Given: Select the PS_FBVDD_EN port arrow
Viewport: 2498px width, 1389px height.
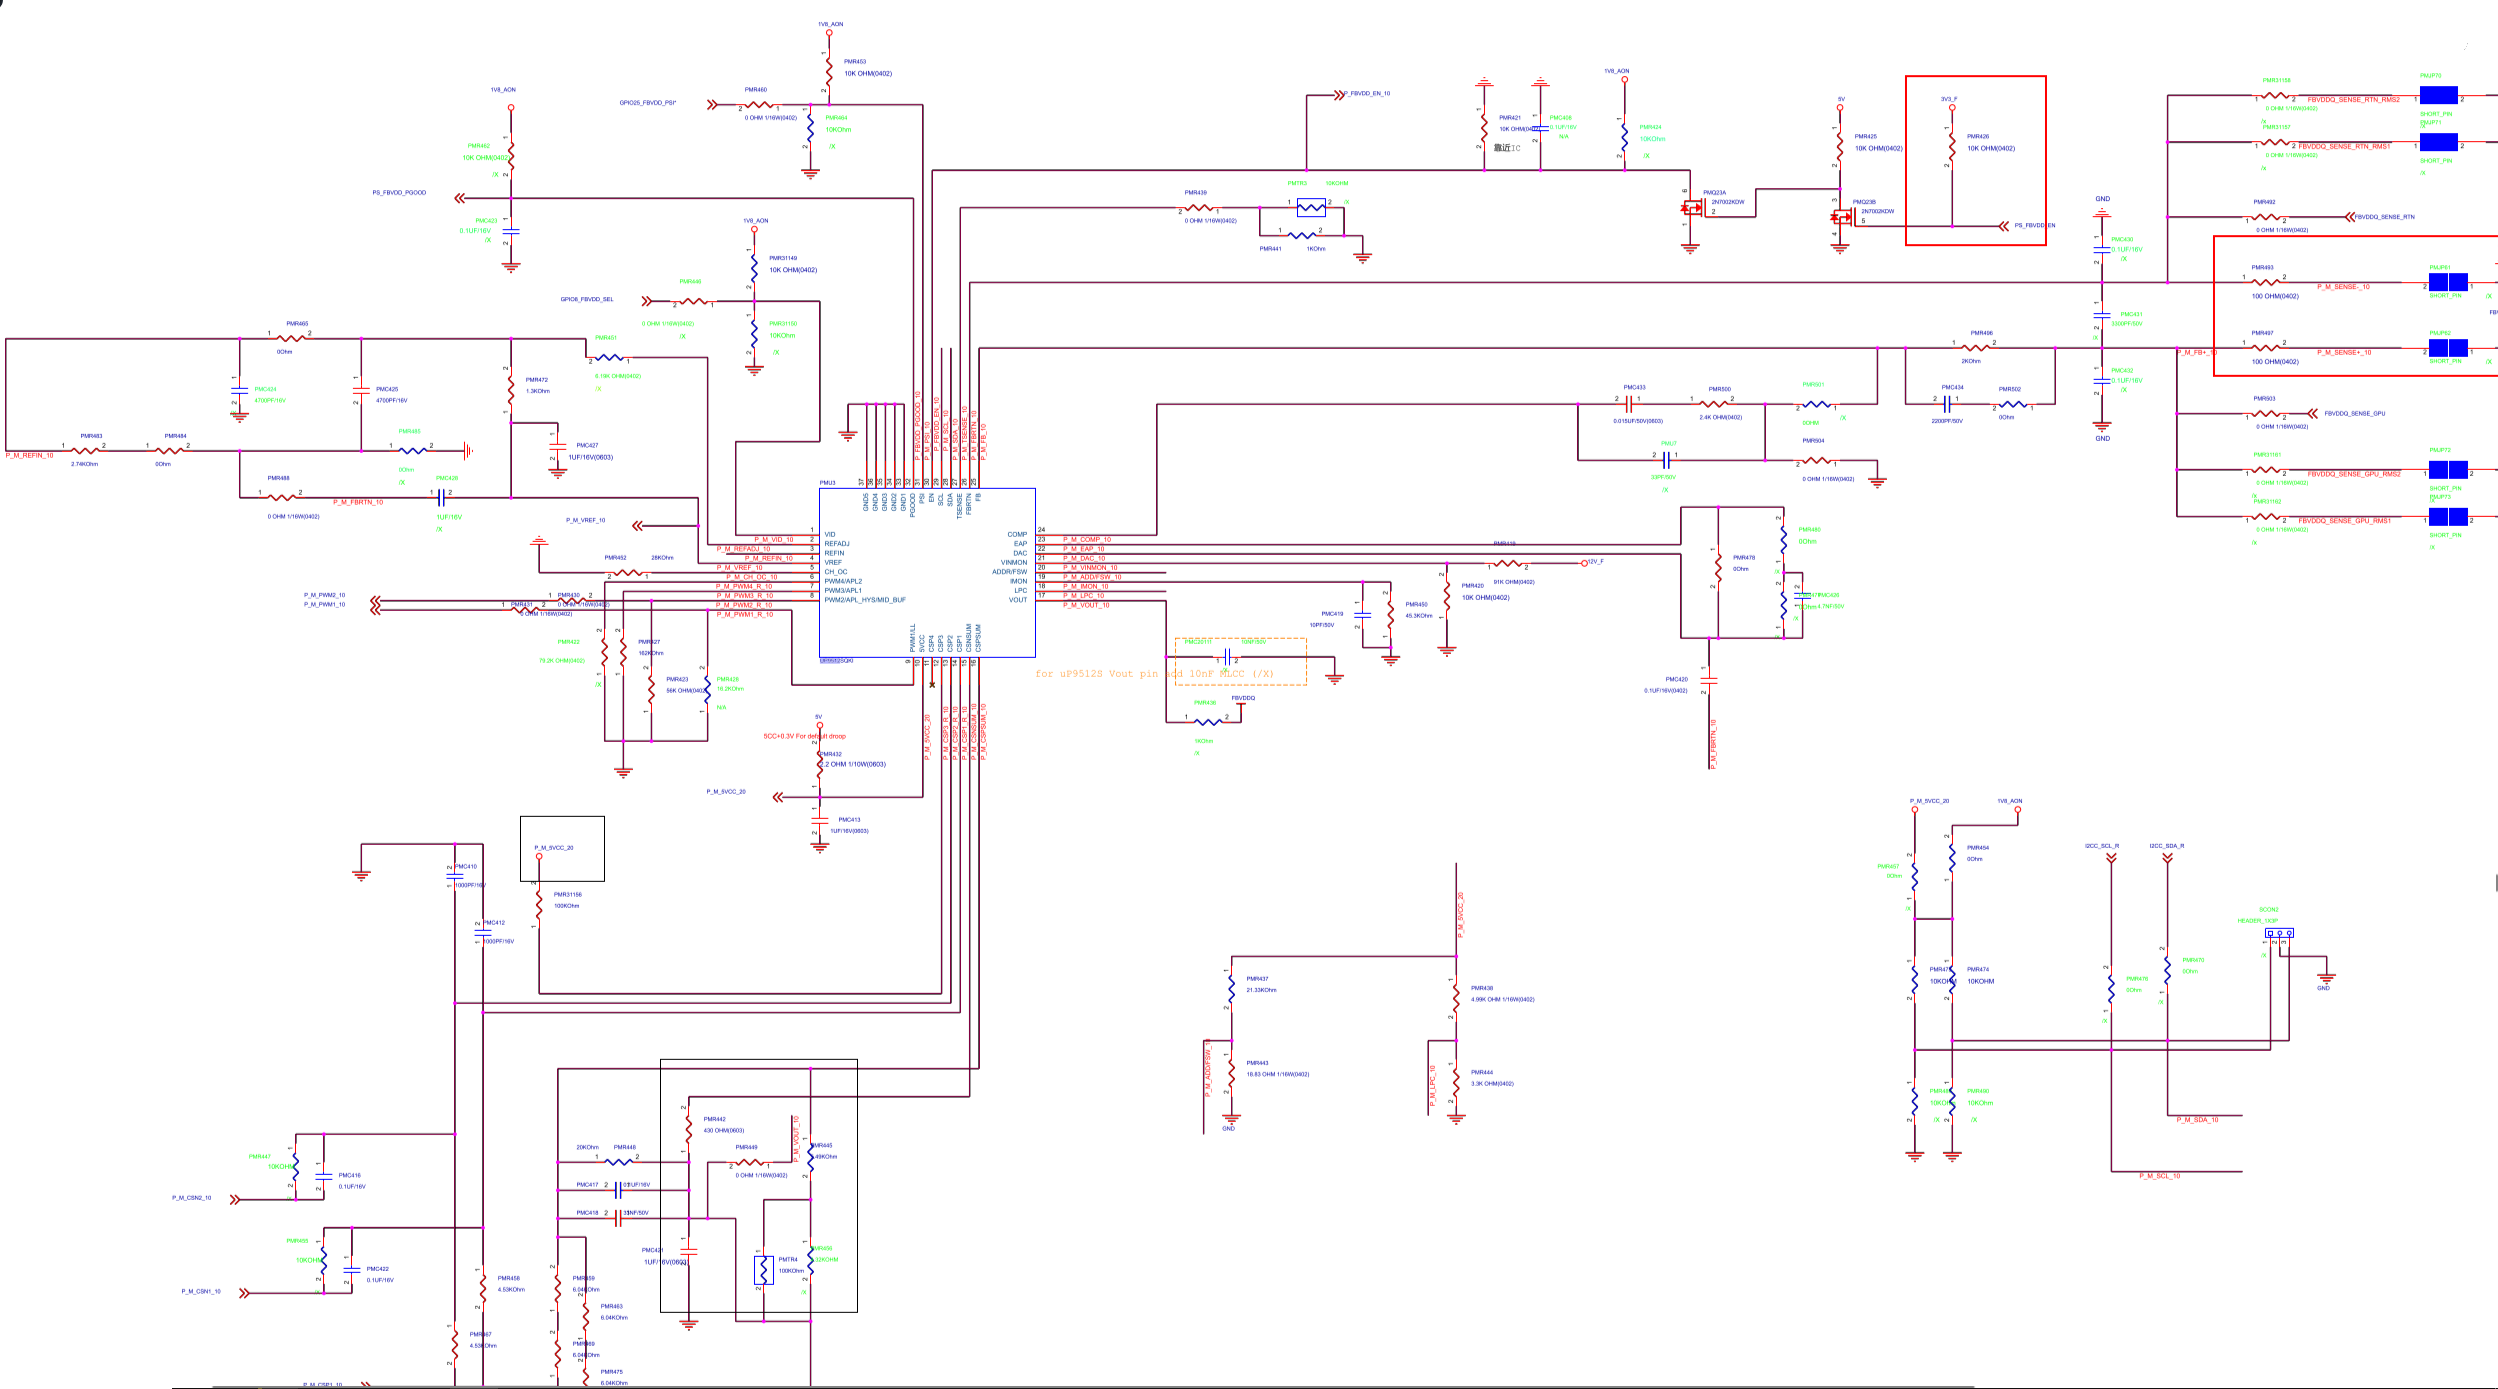Looking at the screenshot, I should tap(2003, 226).
